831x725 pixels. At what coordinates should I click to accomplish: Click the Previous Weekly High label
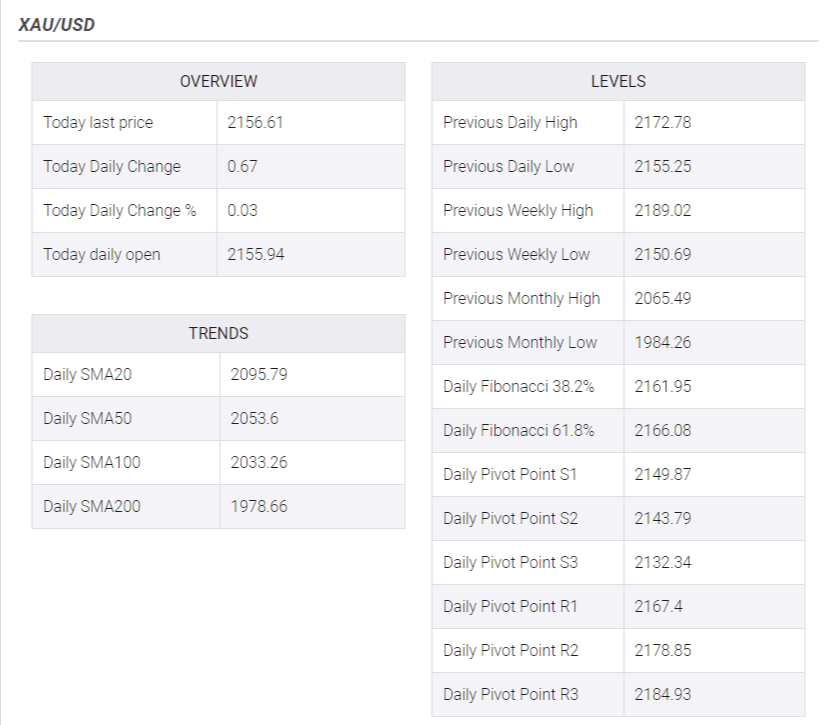tap(518, 211)
